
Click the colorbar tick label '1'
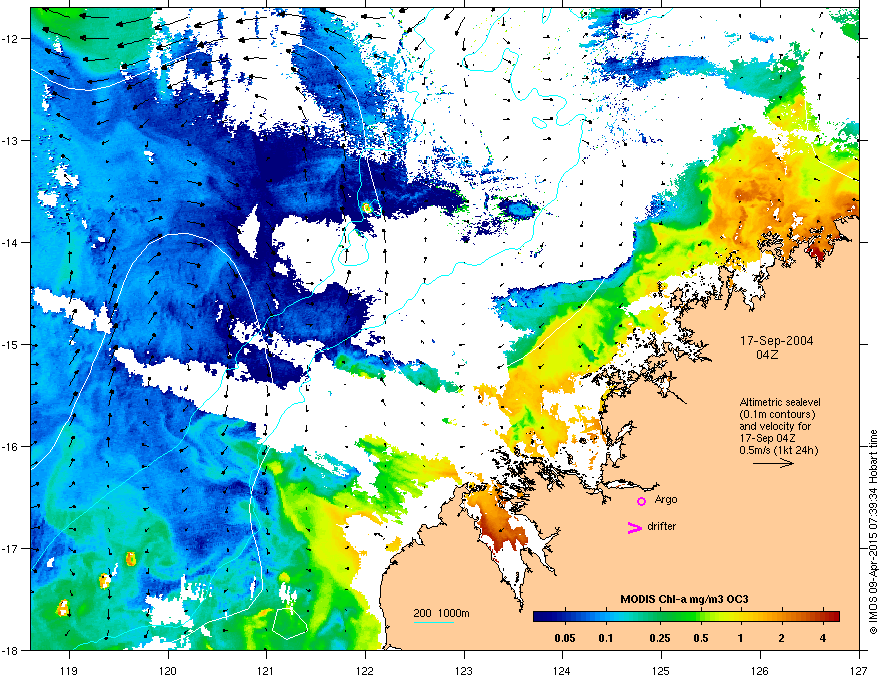(741, 638)
